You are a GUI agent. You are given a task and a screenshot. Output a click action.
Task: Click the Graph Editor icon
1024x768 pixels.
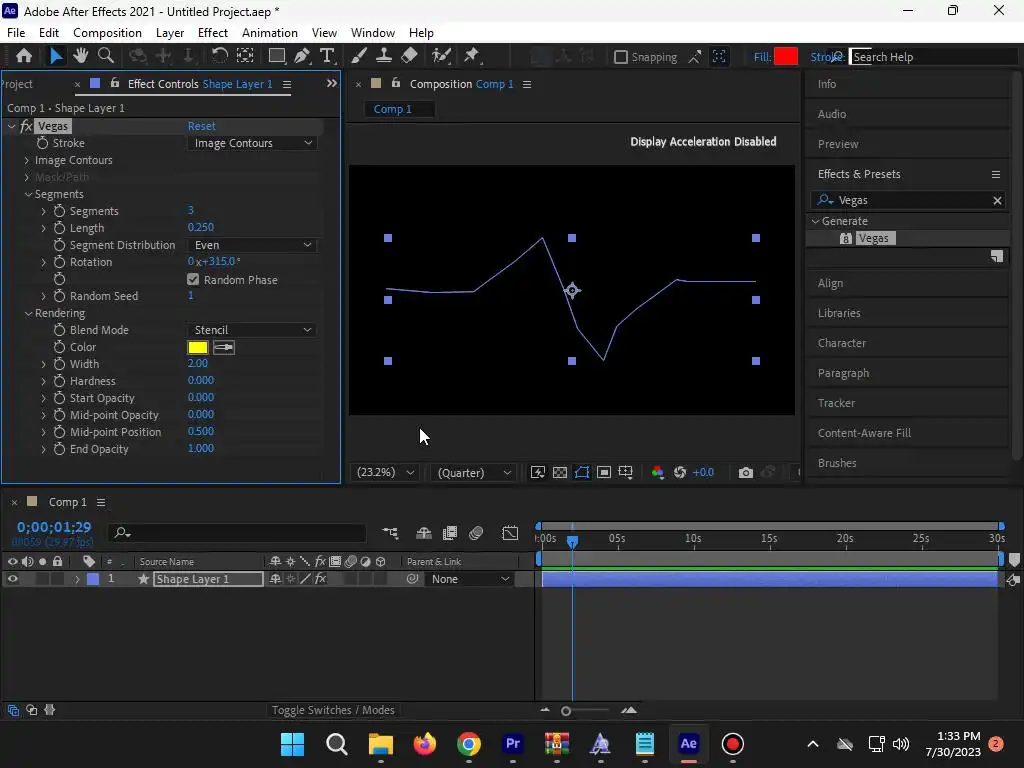(x=510, y=533)
